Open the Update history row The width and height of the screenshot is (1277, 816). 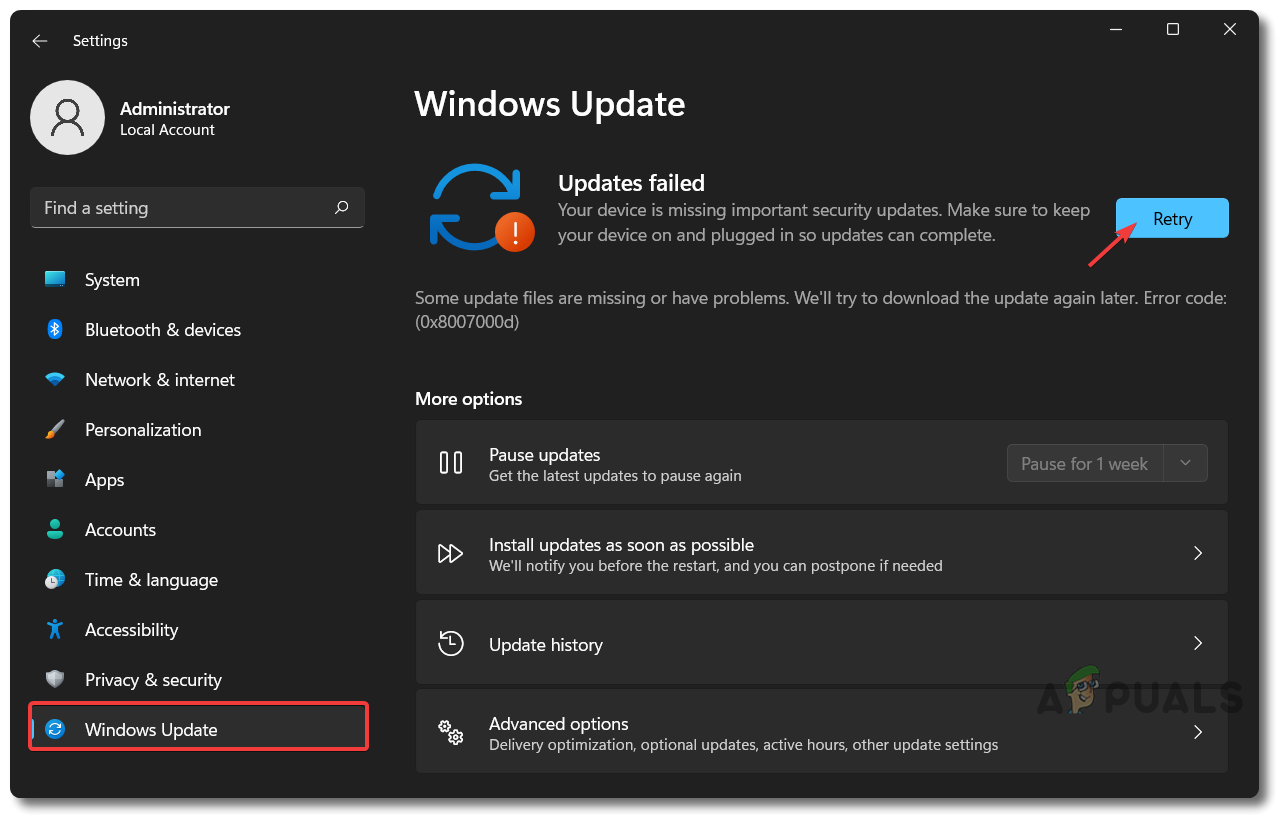(x=822, y=642)
